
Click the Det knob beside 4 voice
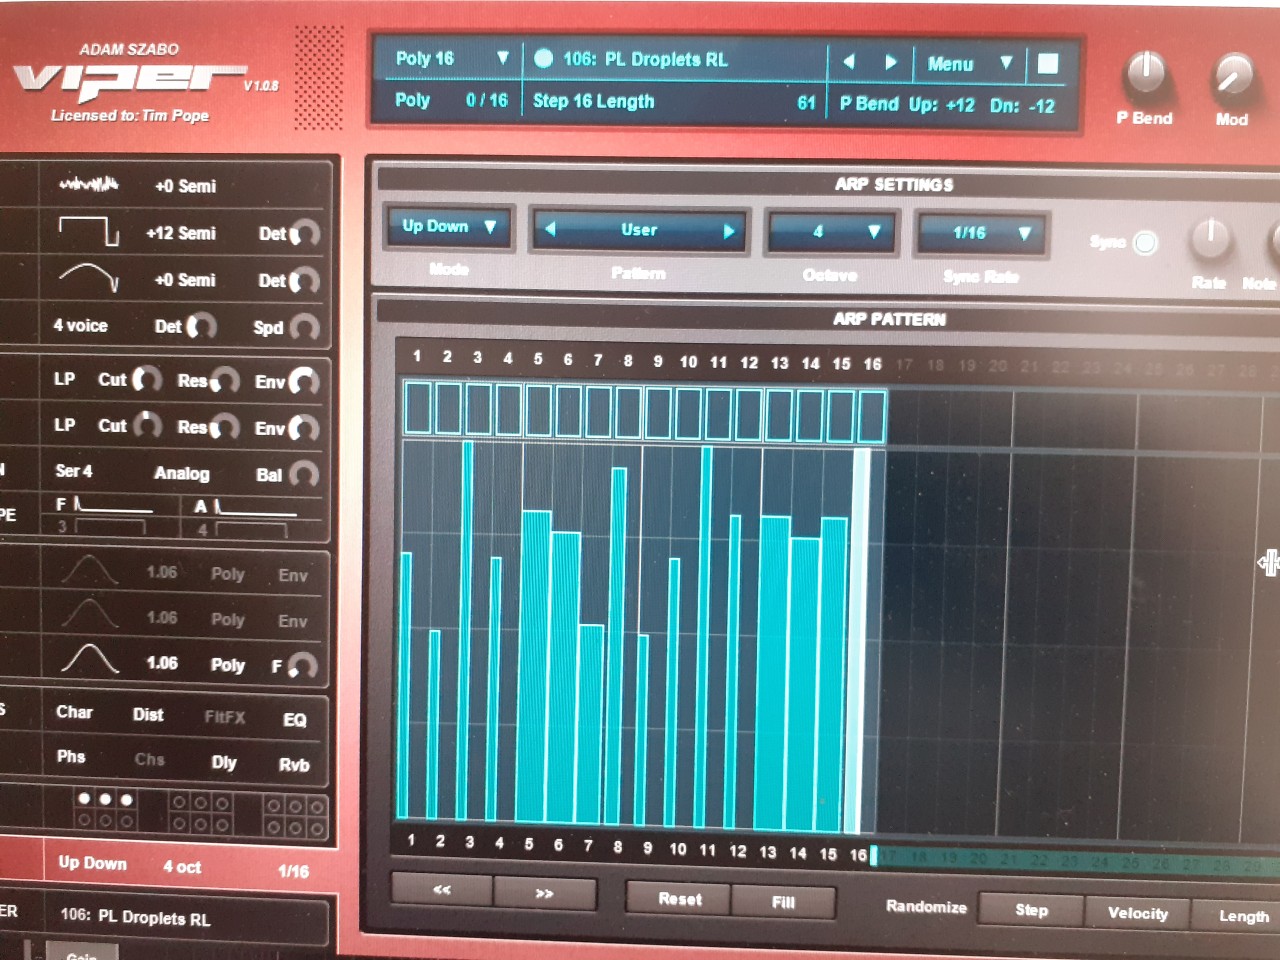(x=201, y=326)
